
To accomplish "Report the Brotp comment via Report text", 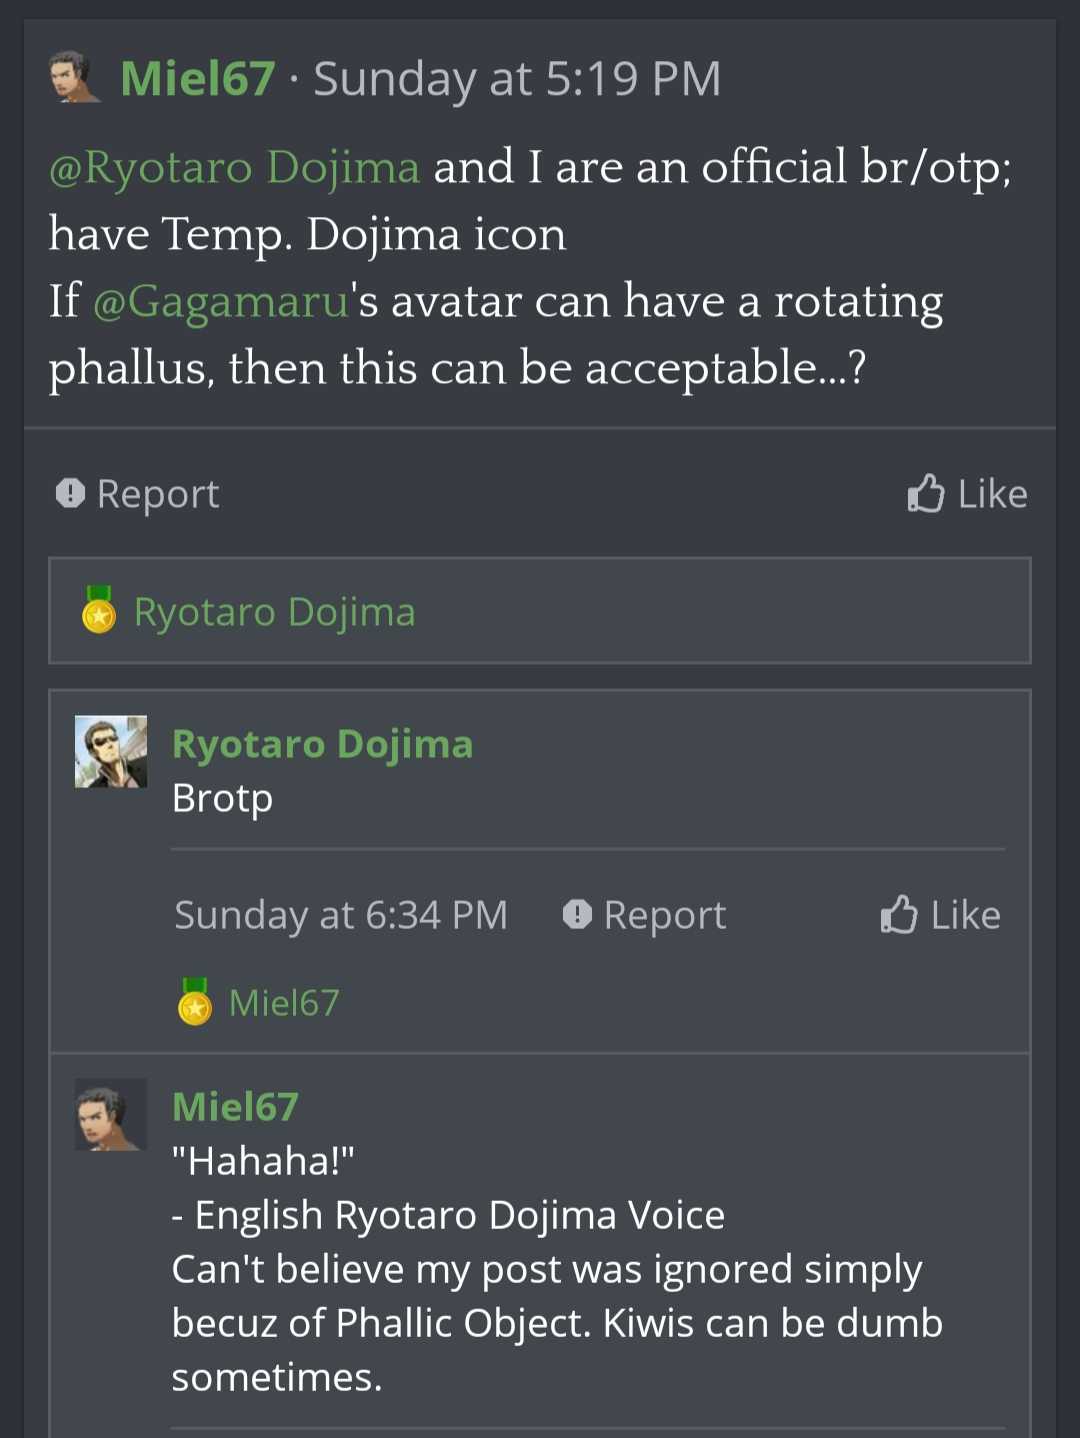I will coord(665,915).
